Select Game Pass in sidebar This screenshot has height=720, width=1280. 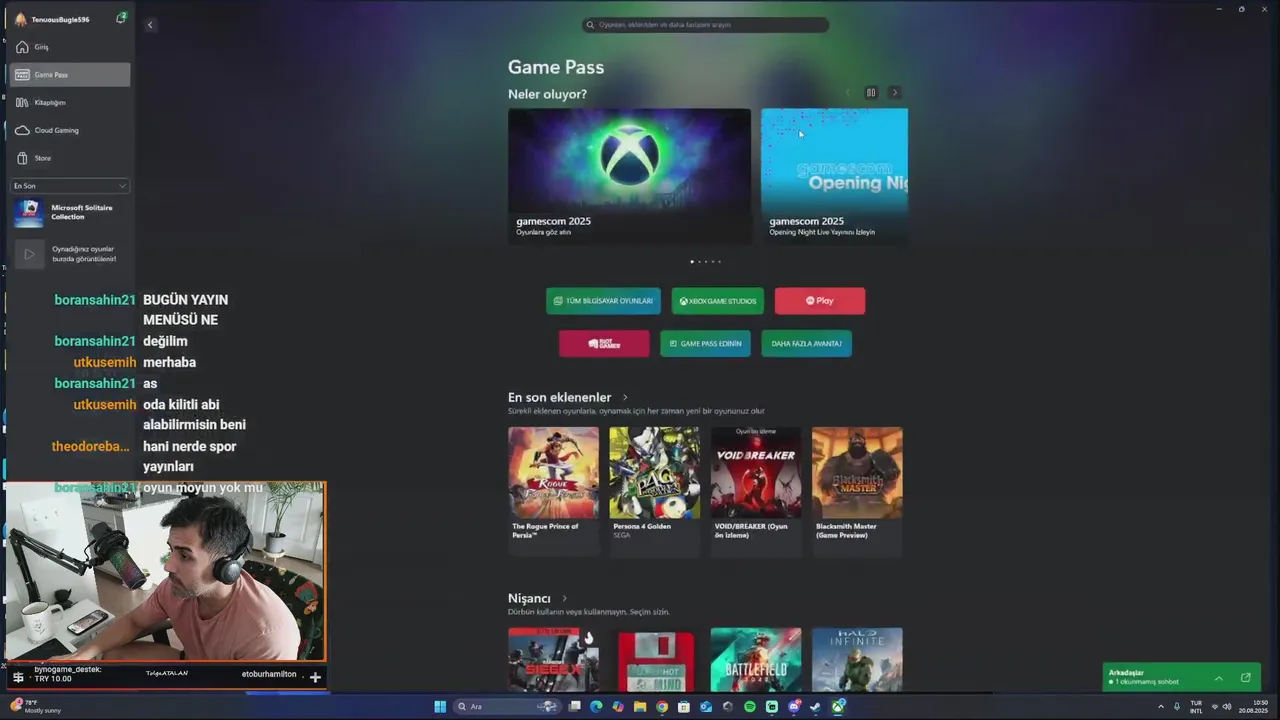[x=70, y=74]
